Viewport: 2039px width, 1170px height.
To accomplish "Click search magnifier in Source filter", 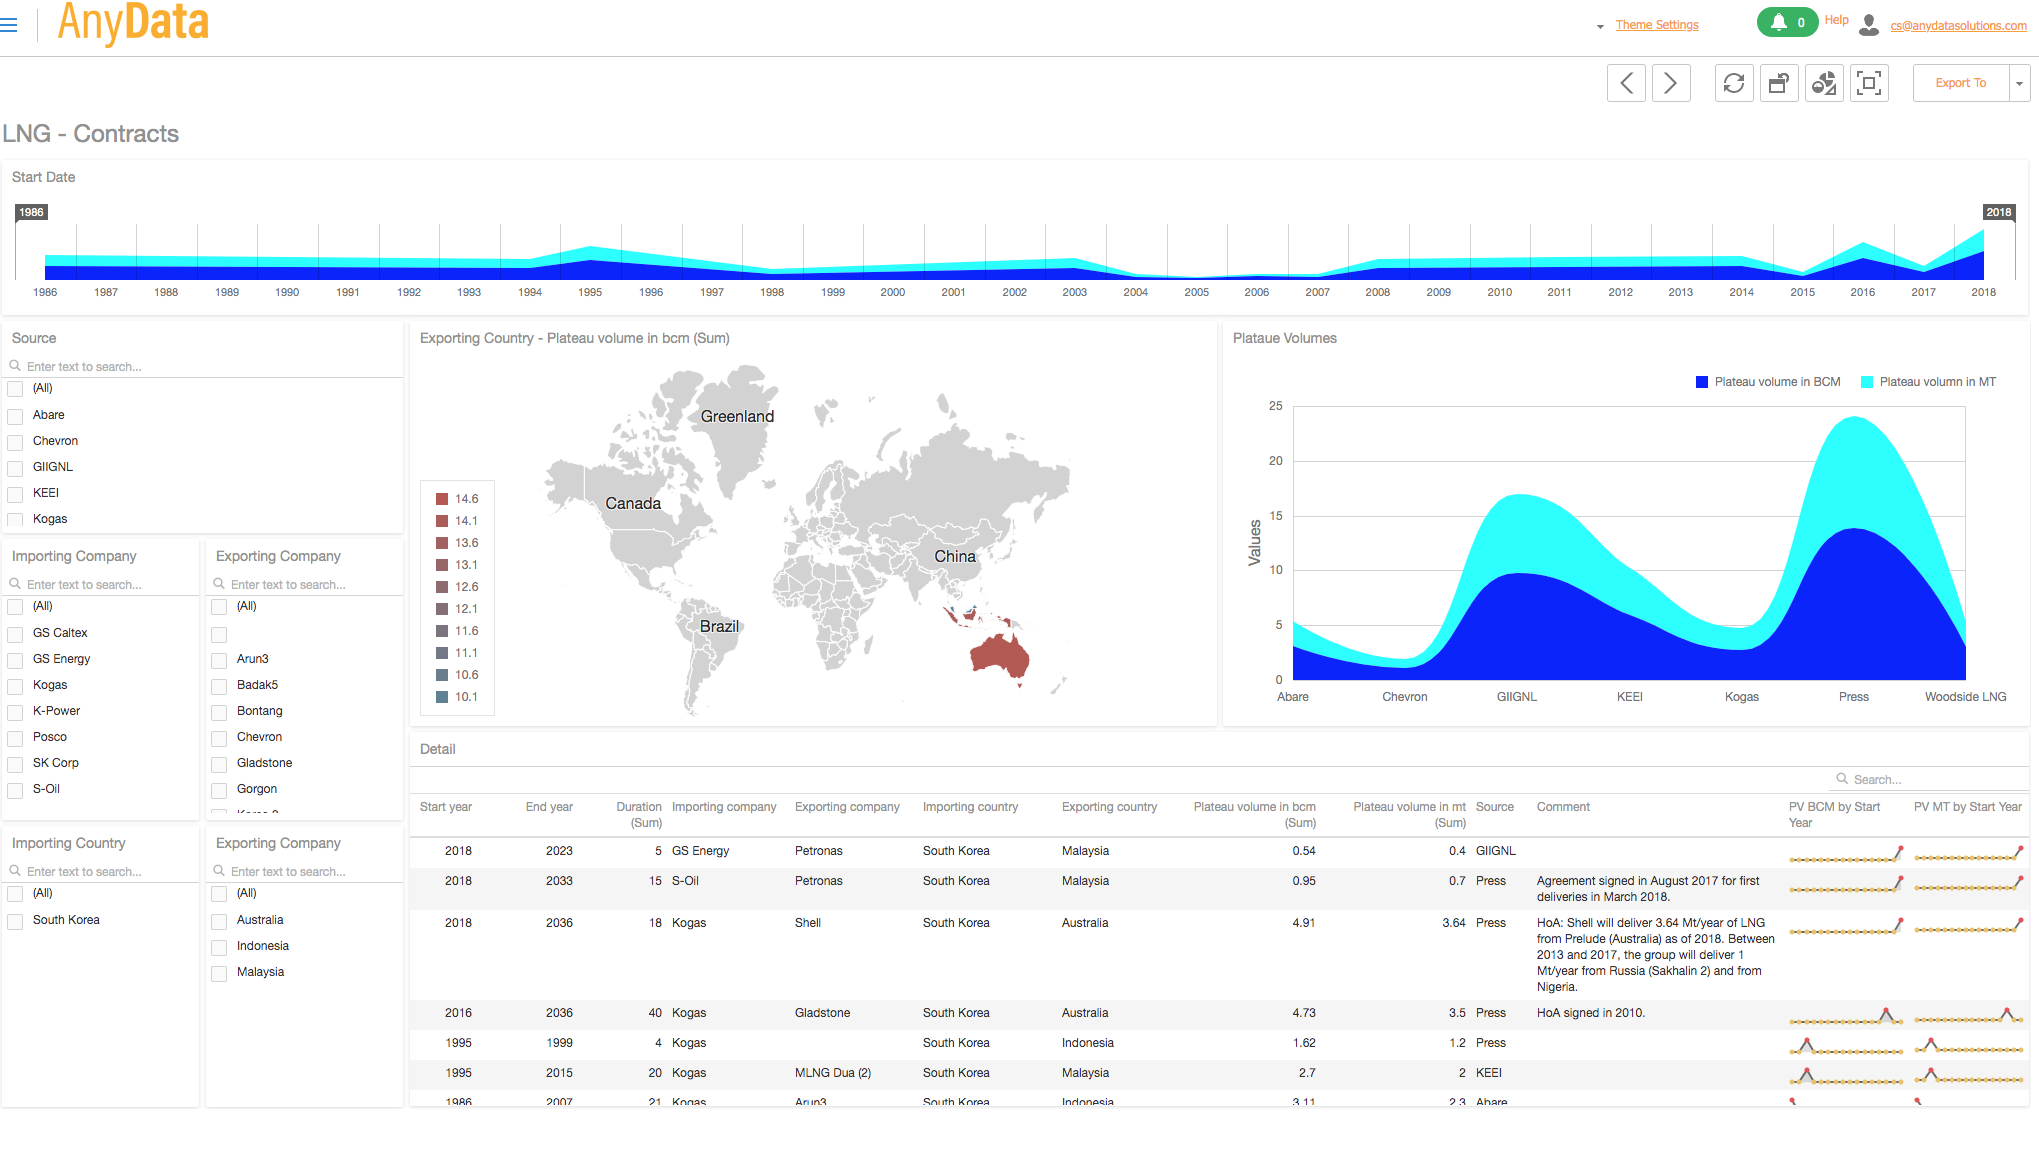I will point(16,366).
